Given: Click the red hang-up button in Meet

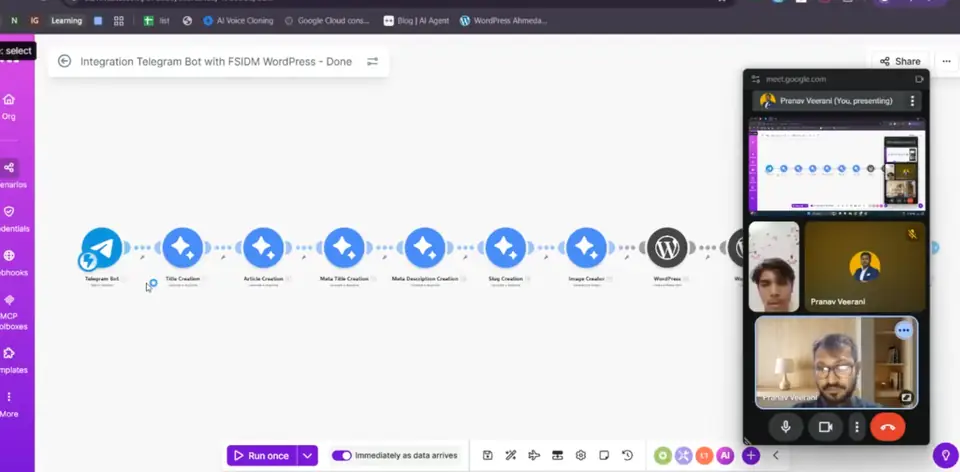Looking at the screenshot, I should 887,427.
